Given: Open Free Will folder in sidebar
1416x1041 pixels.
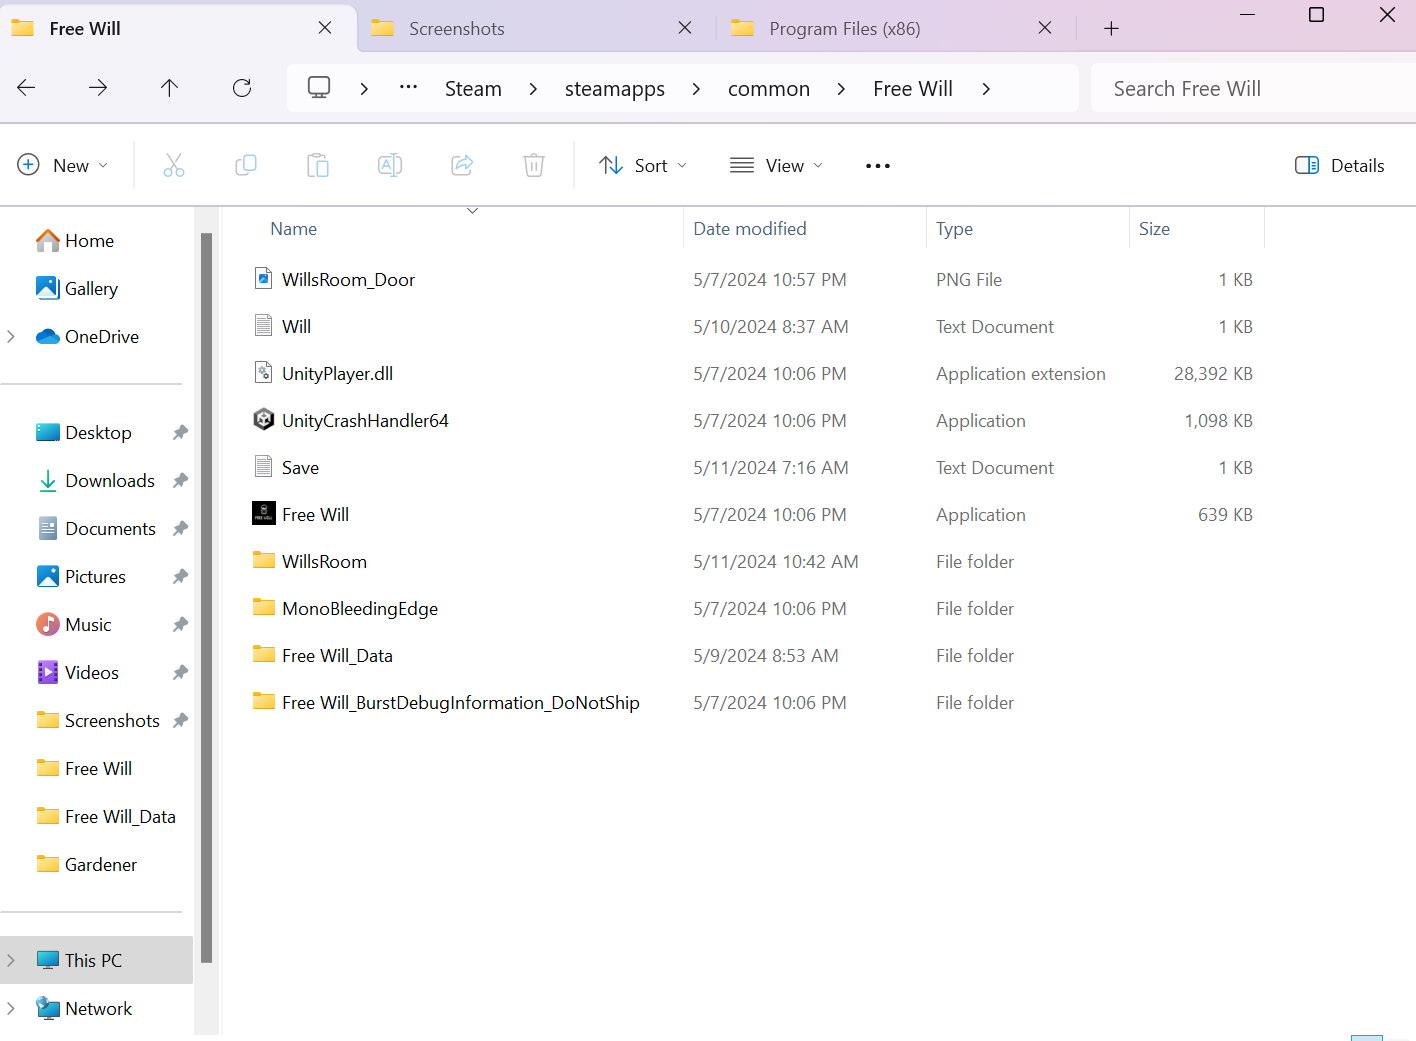Looking at the screenshot, I should pos(97,768).
